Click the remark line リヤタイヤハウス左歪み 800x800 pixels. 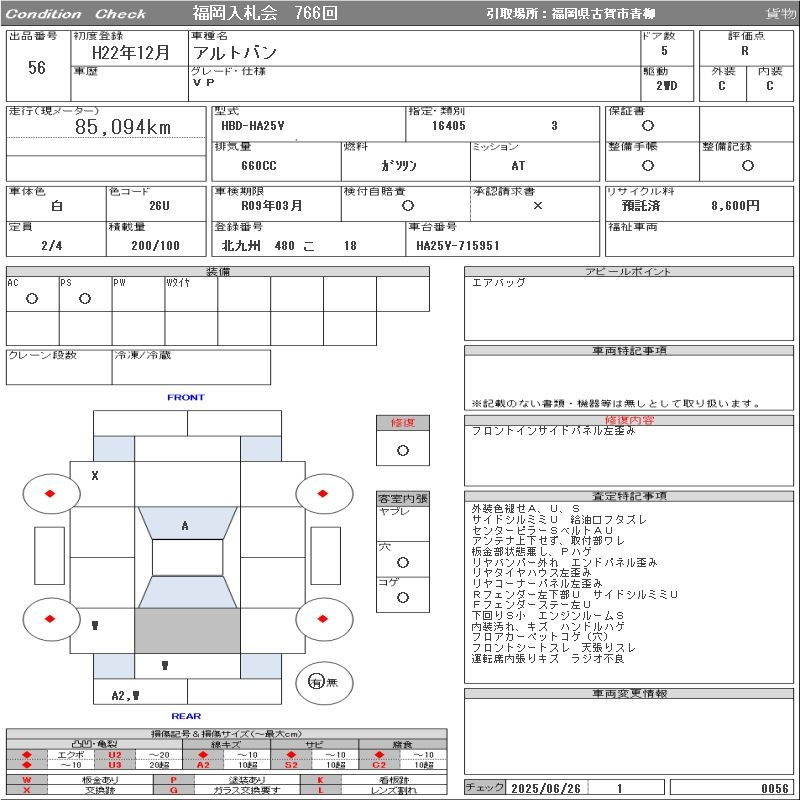531,572
